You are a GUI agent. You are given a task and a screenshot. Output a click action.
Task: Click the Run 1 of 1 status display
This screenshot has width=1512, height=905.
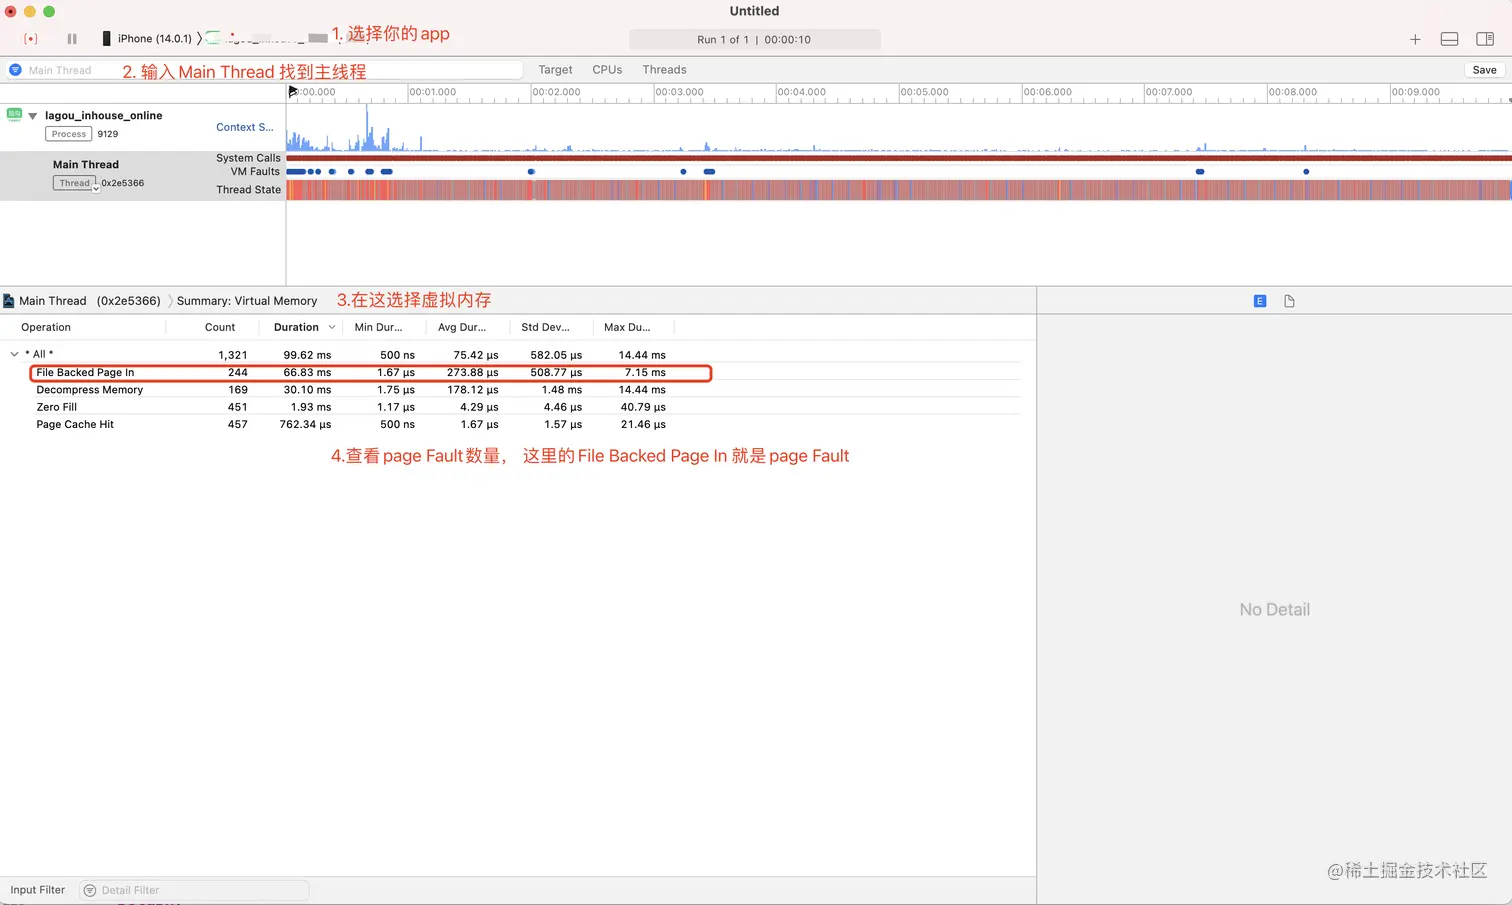point(754,39)
